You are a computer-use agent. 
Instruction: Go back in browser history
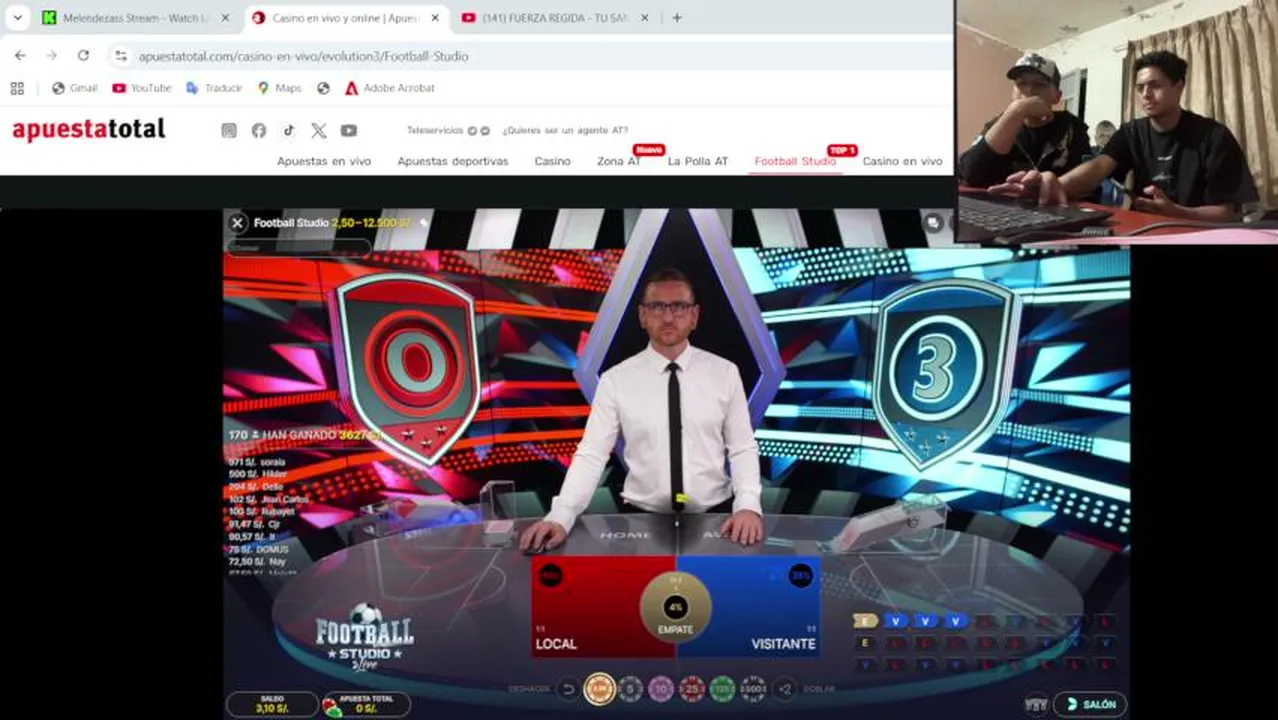(x=20, y=56)
